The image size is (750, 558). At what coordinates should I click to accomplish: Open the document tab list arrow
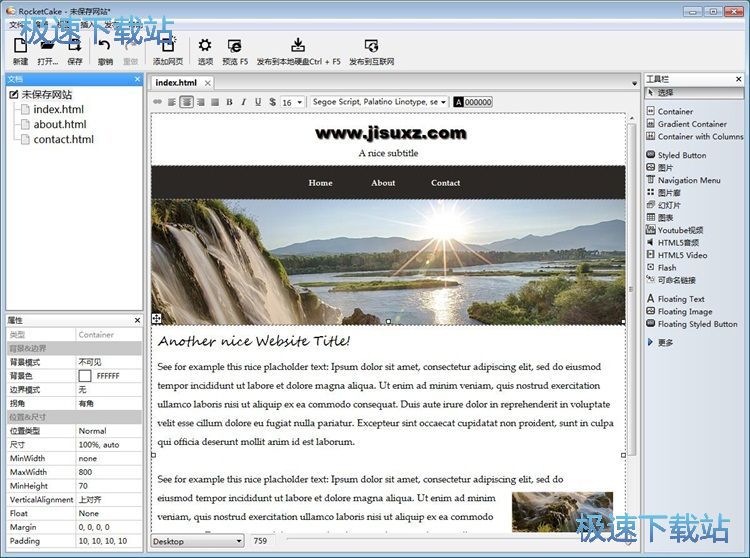point(634,83)
